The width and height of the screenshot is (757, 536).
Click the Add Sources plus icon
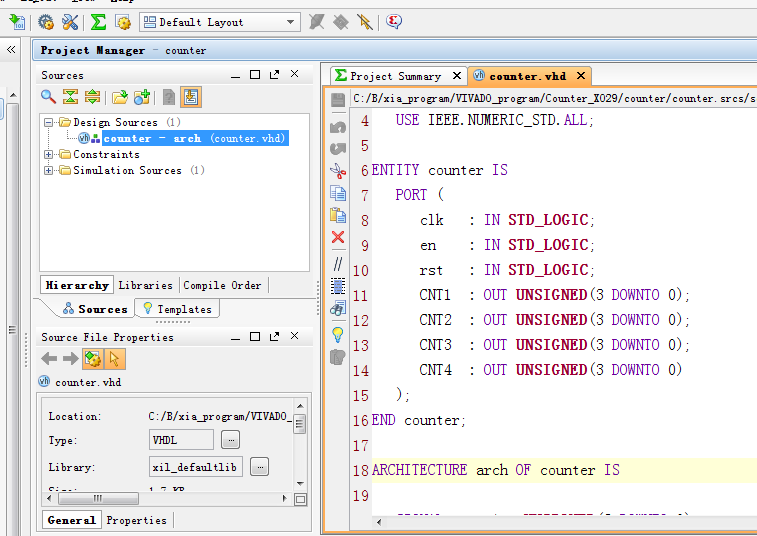point(142,97)
